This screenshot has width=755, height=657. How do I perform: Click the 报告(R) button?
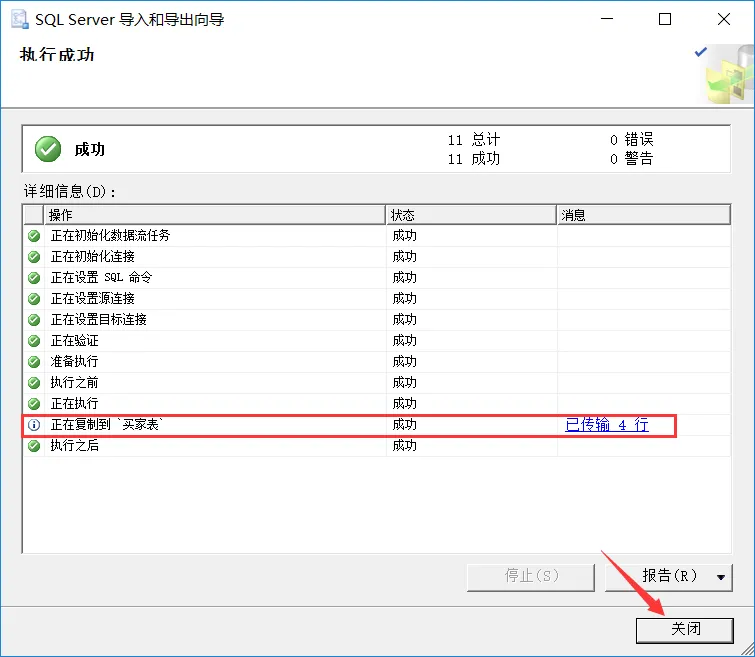click(669, 577)
